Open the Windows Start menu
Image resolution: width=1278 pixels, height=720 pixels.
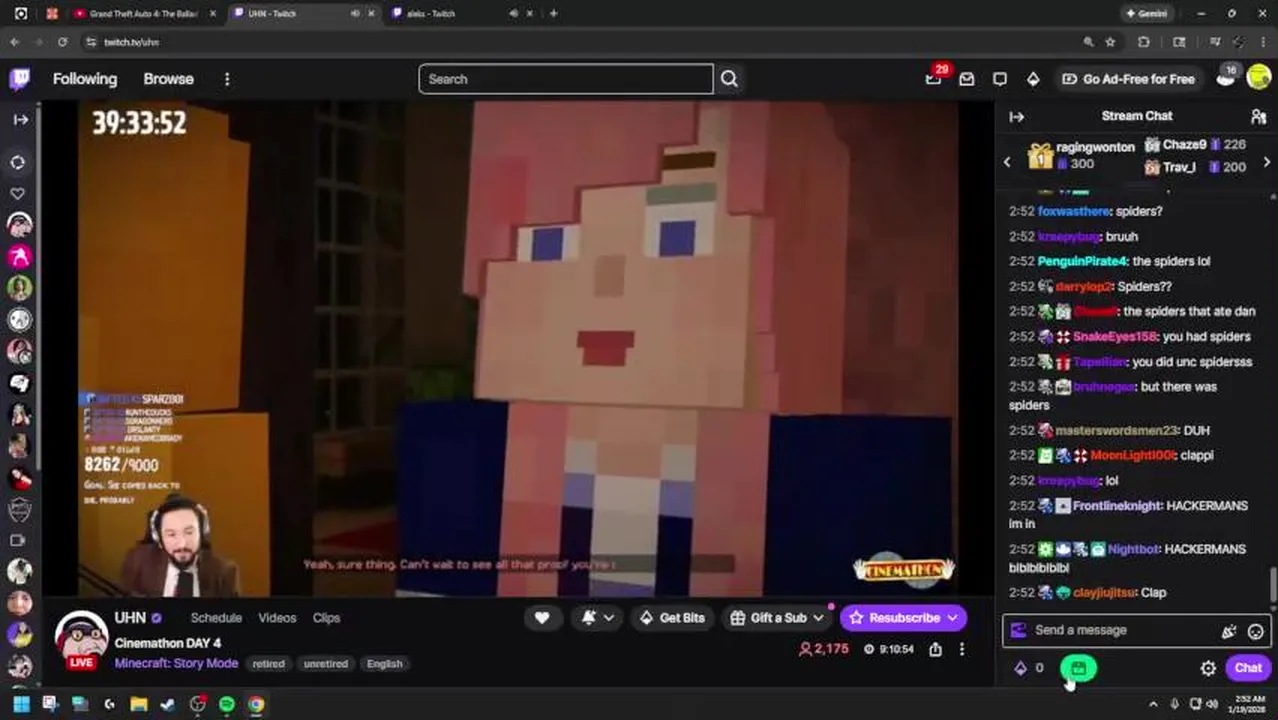(x=21, y=704)
